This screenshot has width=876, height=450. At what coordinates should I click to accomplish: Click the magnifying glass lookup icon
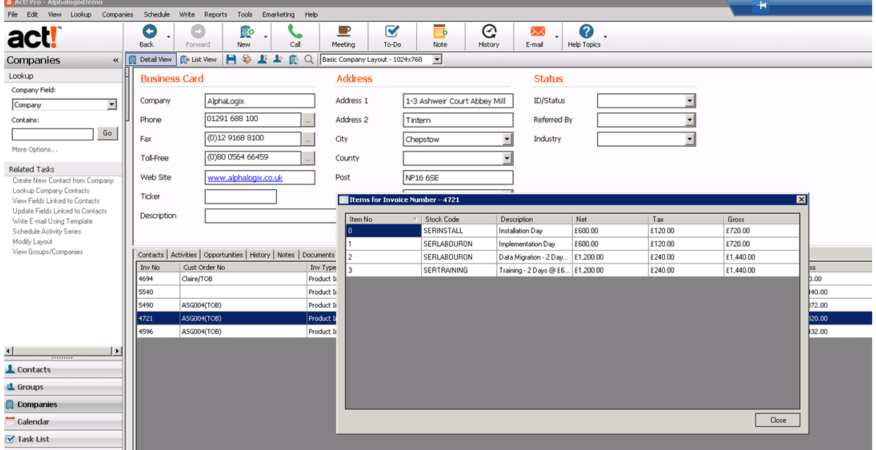tap(309, 59)
